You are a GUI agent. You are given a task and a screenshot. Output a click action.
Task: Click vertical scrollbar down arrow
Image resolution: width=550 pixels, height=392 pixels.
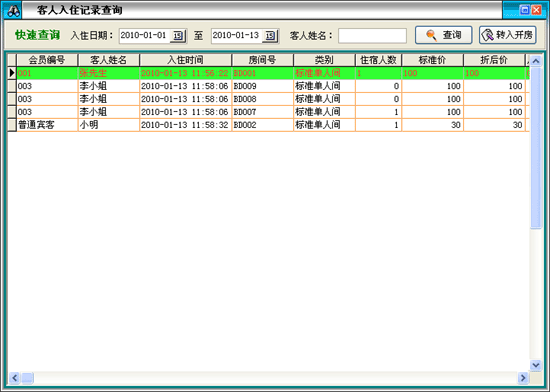tap(536, 365)
